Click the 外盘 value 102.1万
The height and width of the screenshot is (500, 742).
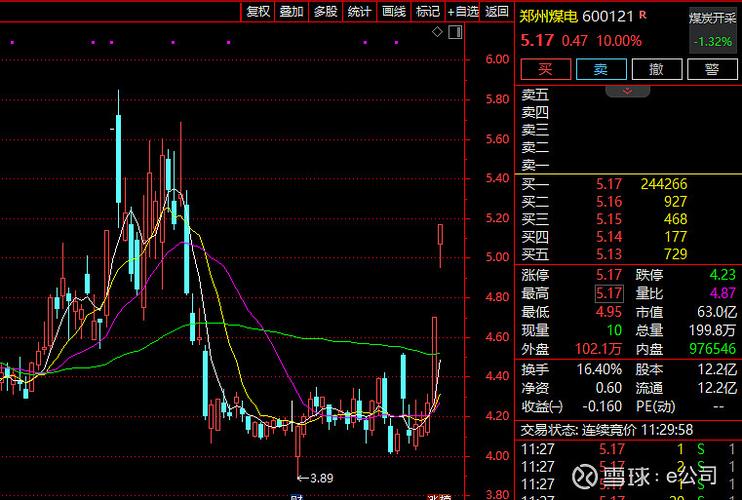(598, 349)
